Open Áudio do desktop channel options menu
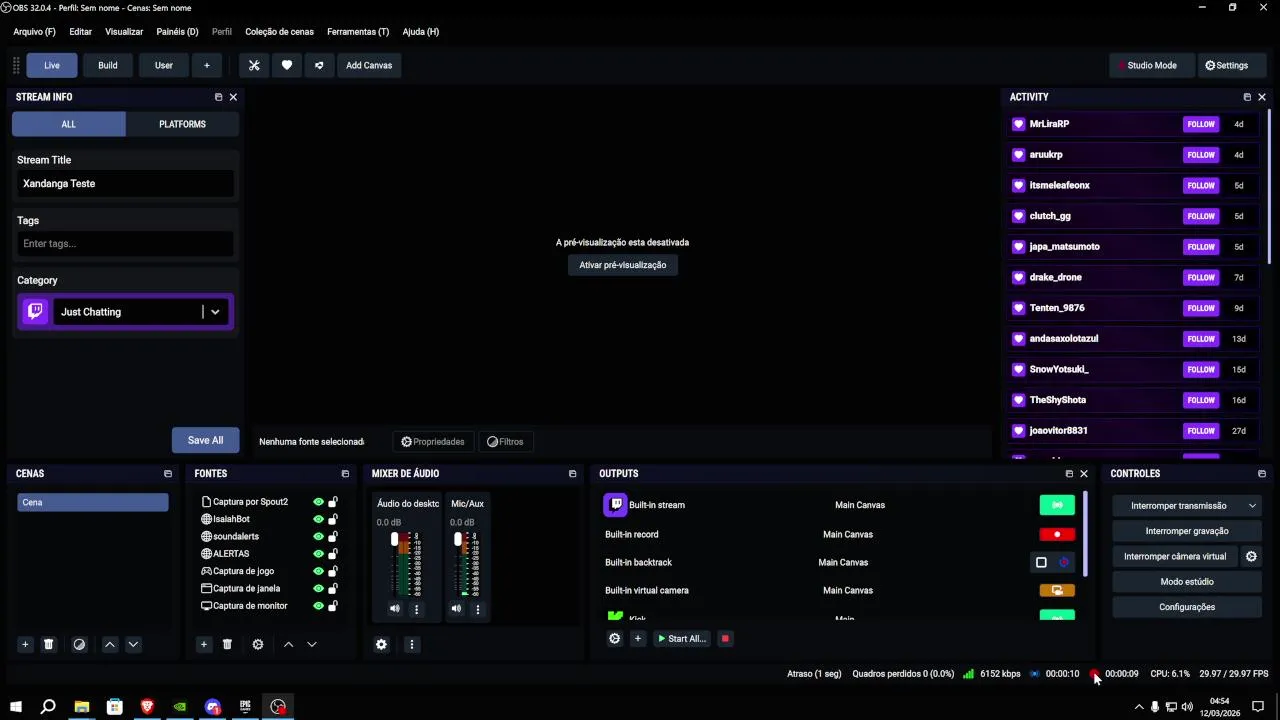The width and height of the screenshot is (1280, 720). click(416, 609)
